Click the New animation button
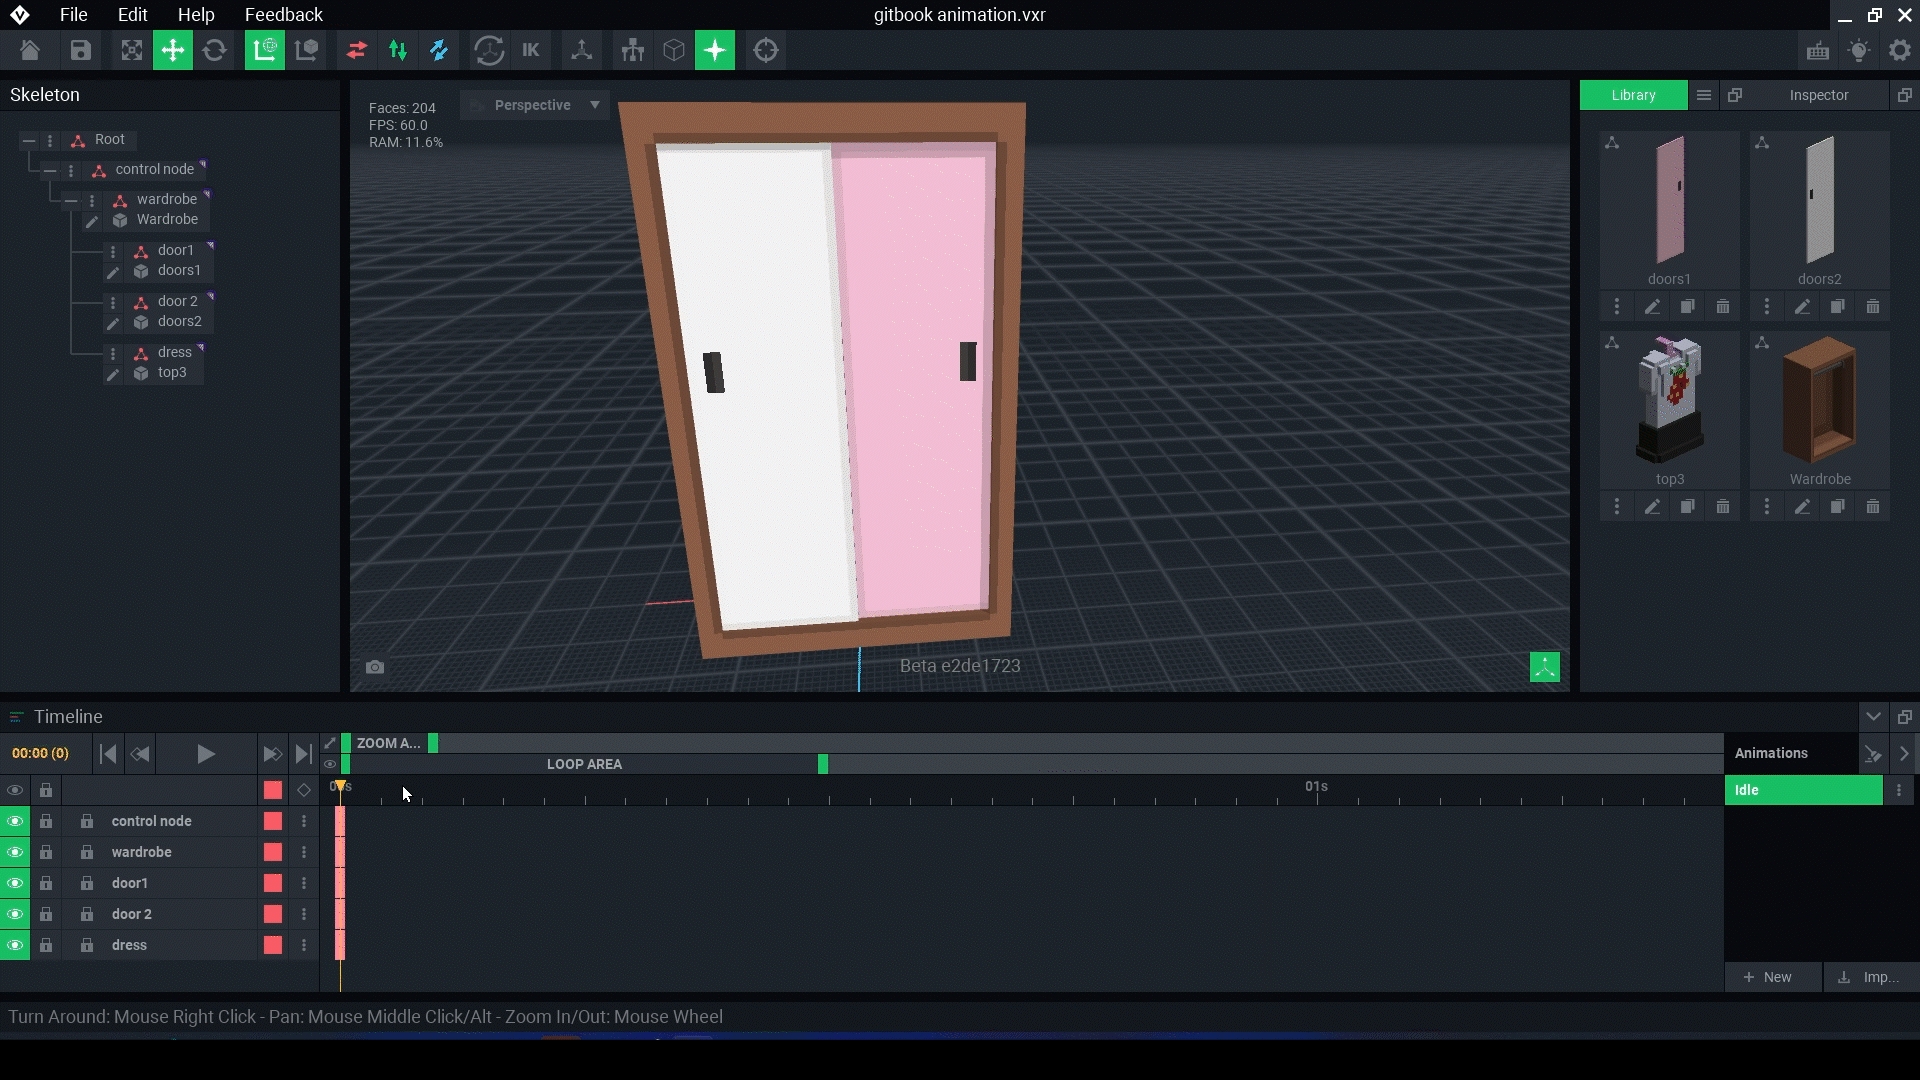The image size is (1920, 1080). point(1768,977)
